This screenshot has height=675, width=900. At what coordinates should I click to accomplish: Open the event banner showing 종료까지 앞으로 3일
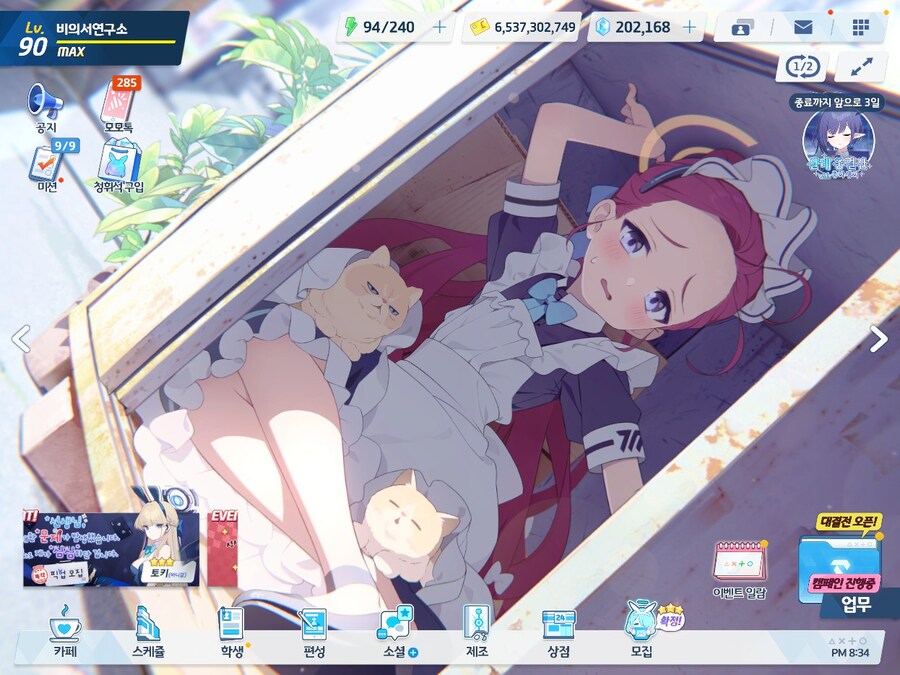837,138
